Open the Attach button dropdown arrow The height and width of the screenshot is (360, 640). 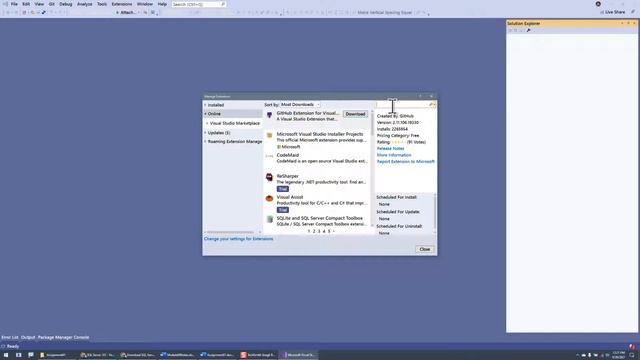(139, 13)
